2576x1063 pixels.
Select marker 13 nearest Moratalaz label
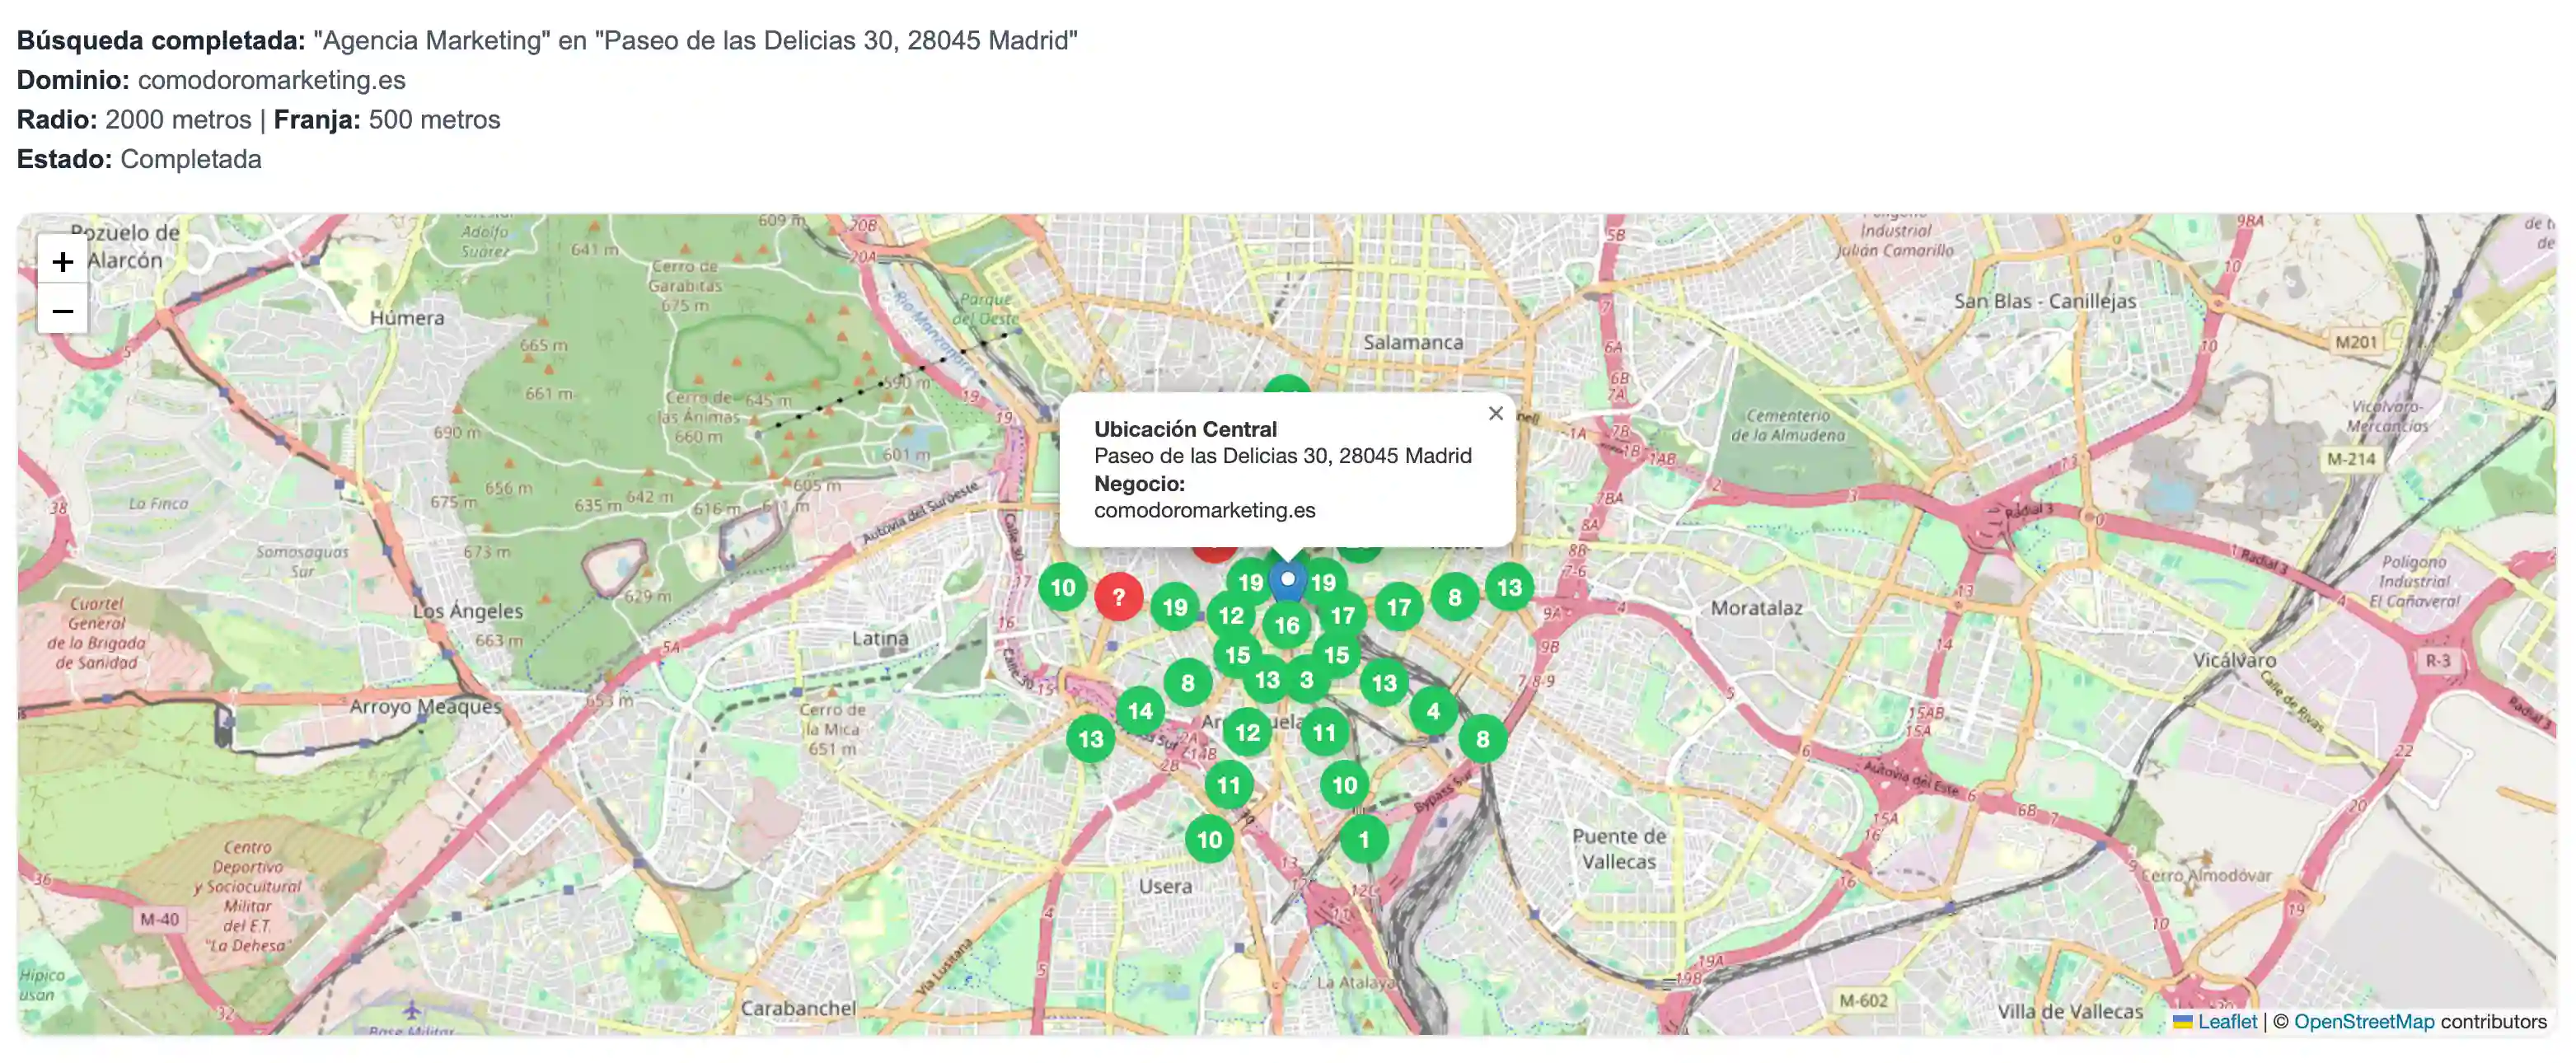point(1509,588)
